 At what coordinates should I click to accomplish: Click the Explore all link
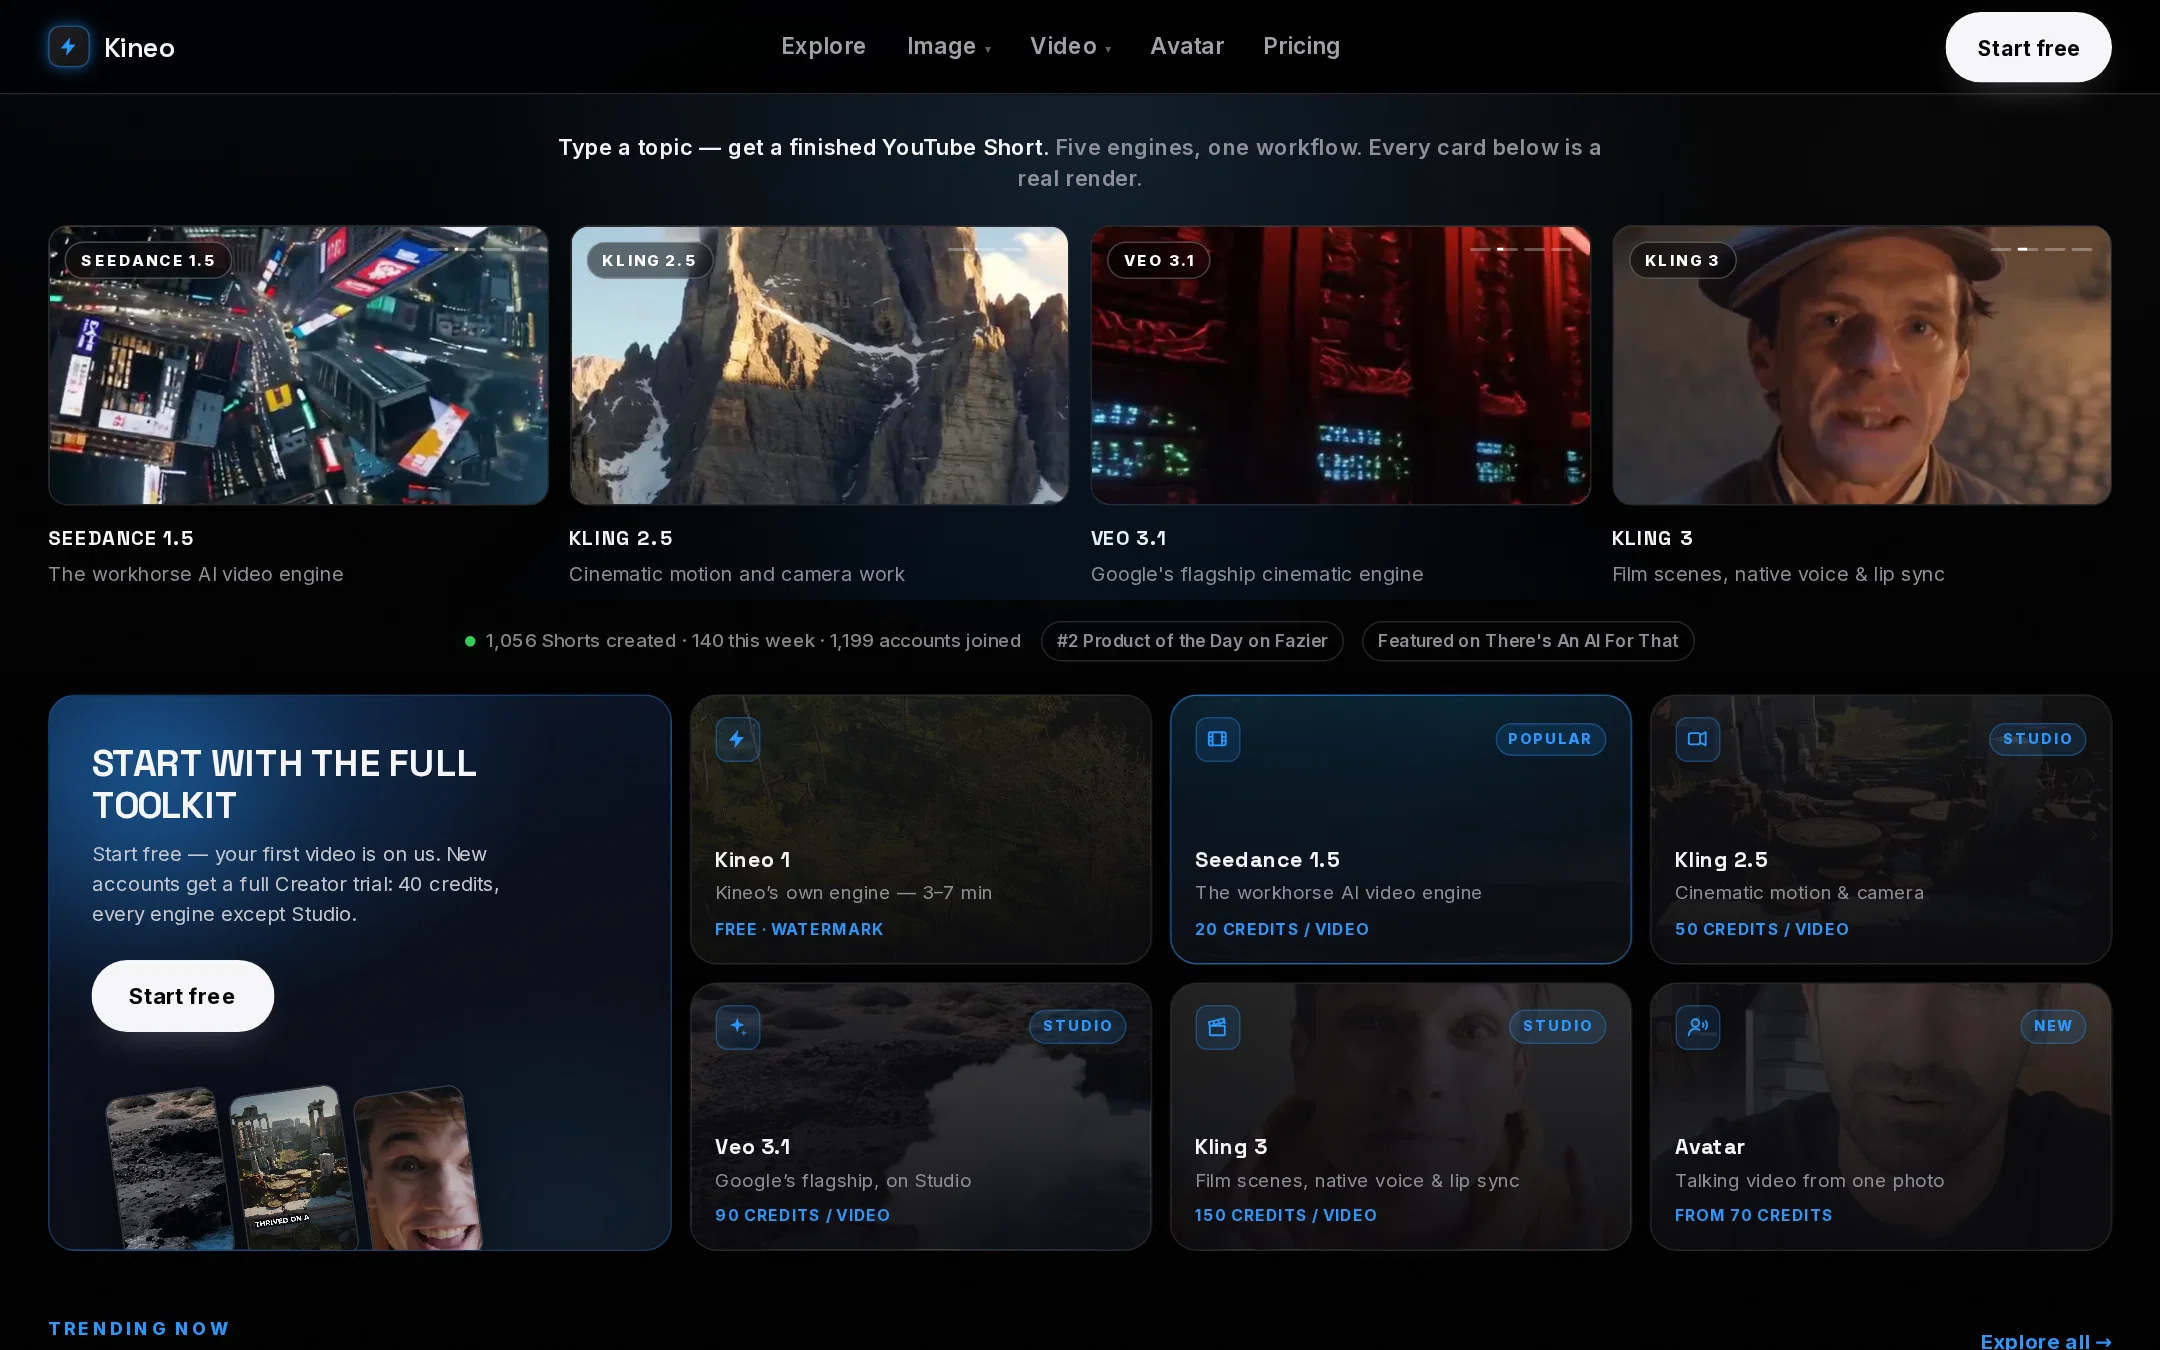click(2045, 1340)
